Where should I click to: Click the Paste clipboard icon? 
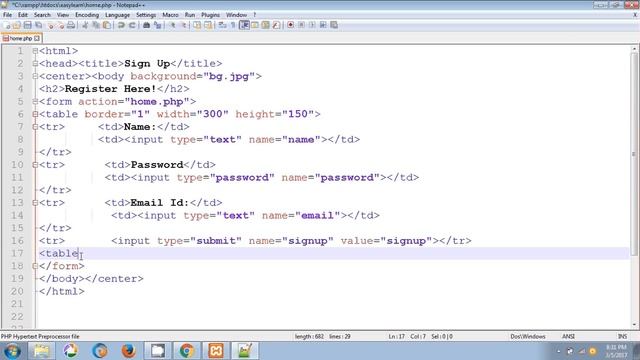107,25
